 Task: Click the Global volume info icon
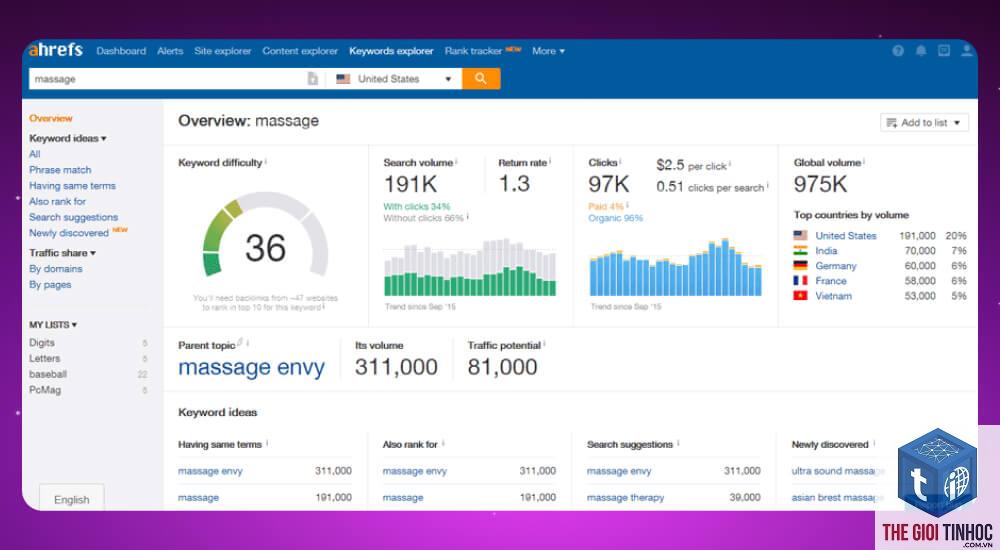[x=864, y=162]
